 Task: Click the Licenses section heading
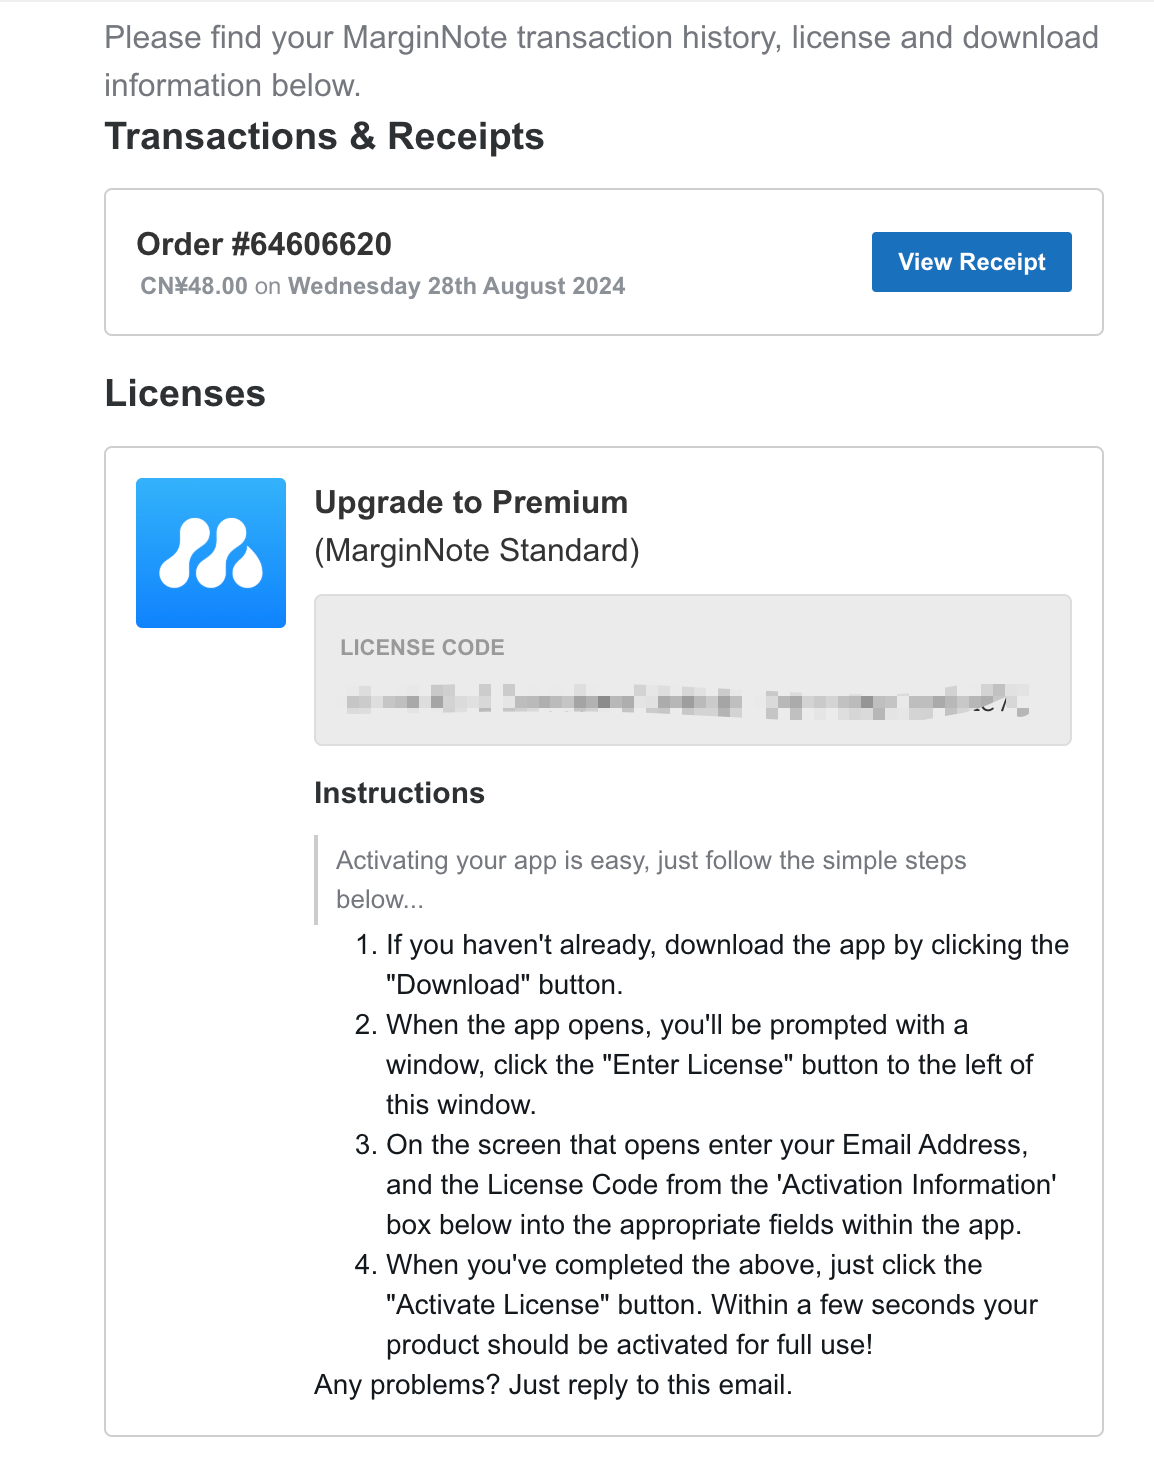(185, 393)
